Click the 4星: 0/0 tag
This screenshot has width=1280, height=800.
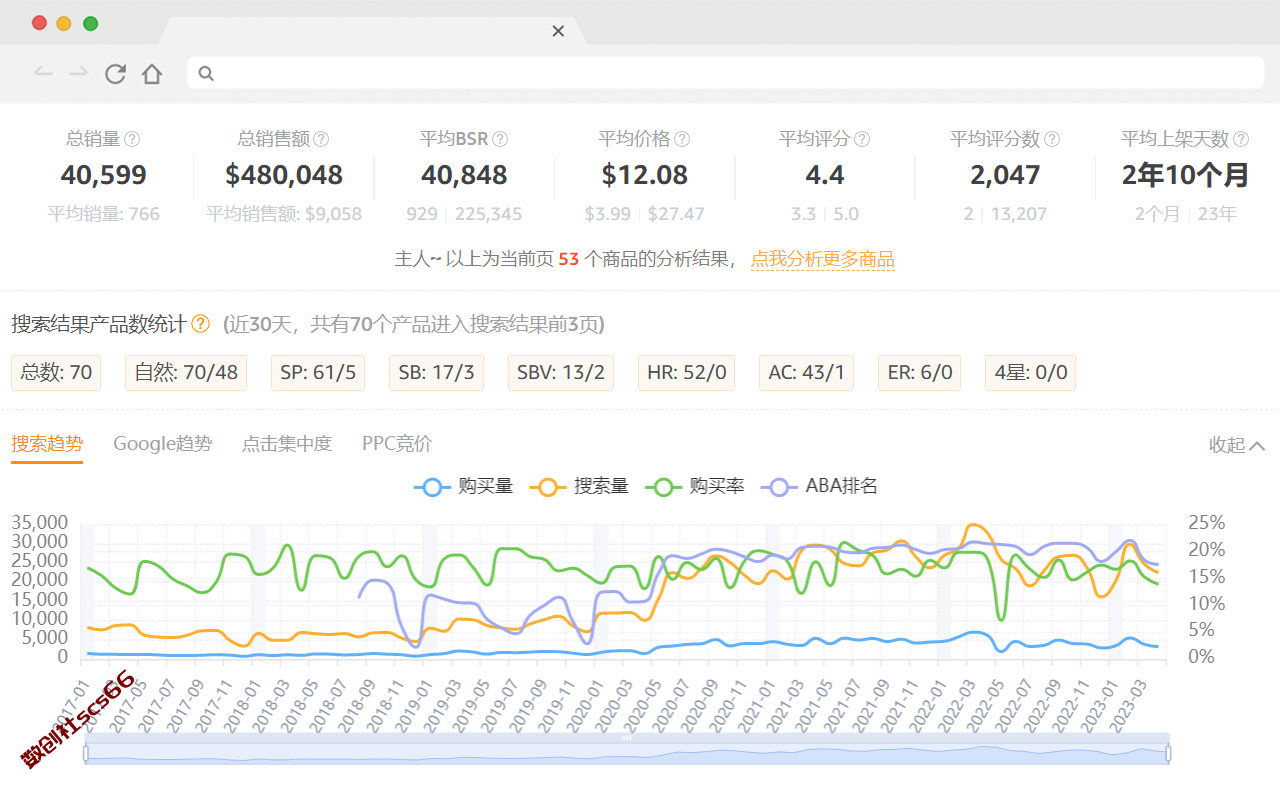click(x=1030, y=373)
